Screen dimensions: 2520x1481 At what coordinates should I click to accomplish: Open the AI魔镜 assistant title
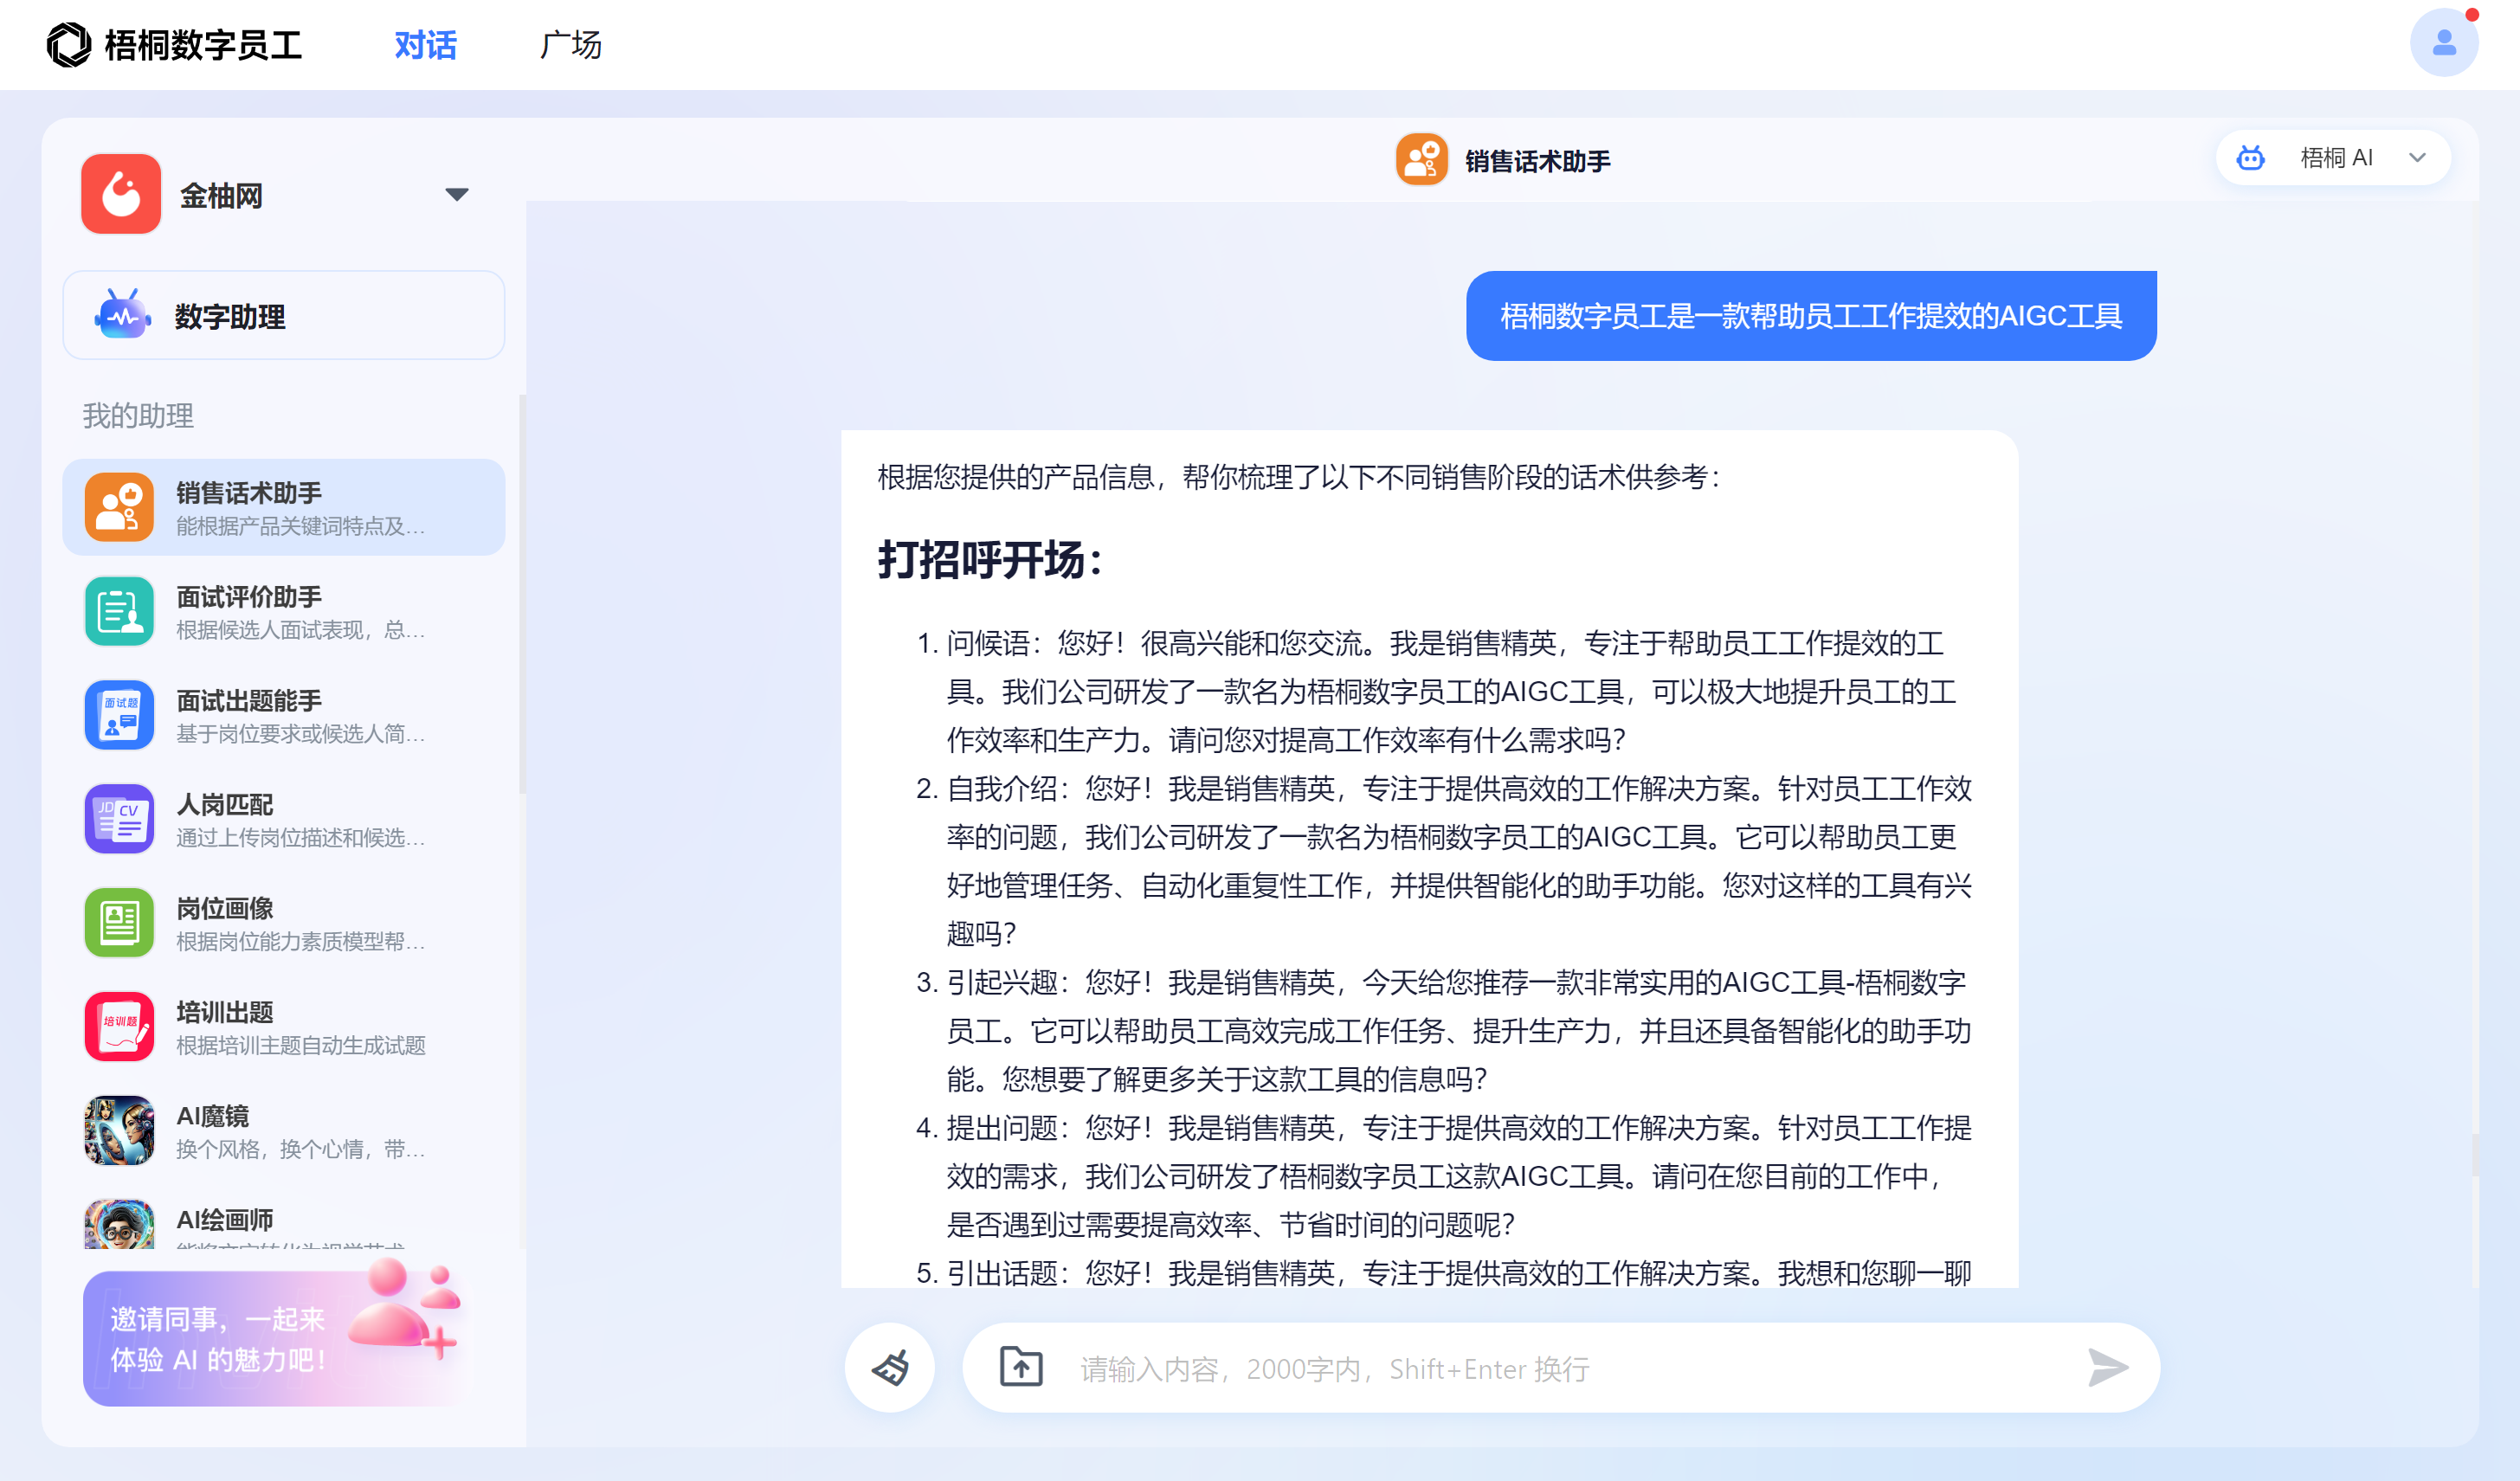(x=212, y=1116)
